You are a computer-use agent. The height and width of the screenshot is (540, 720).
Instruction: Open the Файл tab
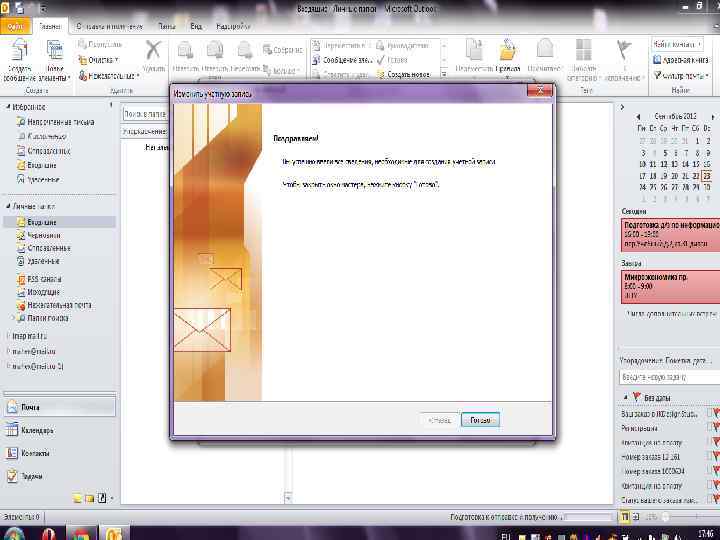point(15,27)
